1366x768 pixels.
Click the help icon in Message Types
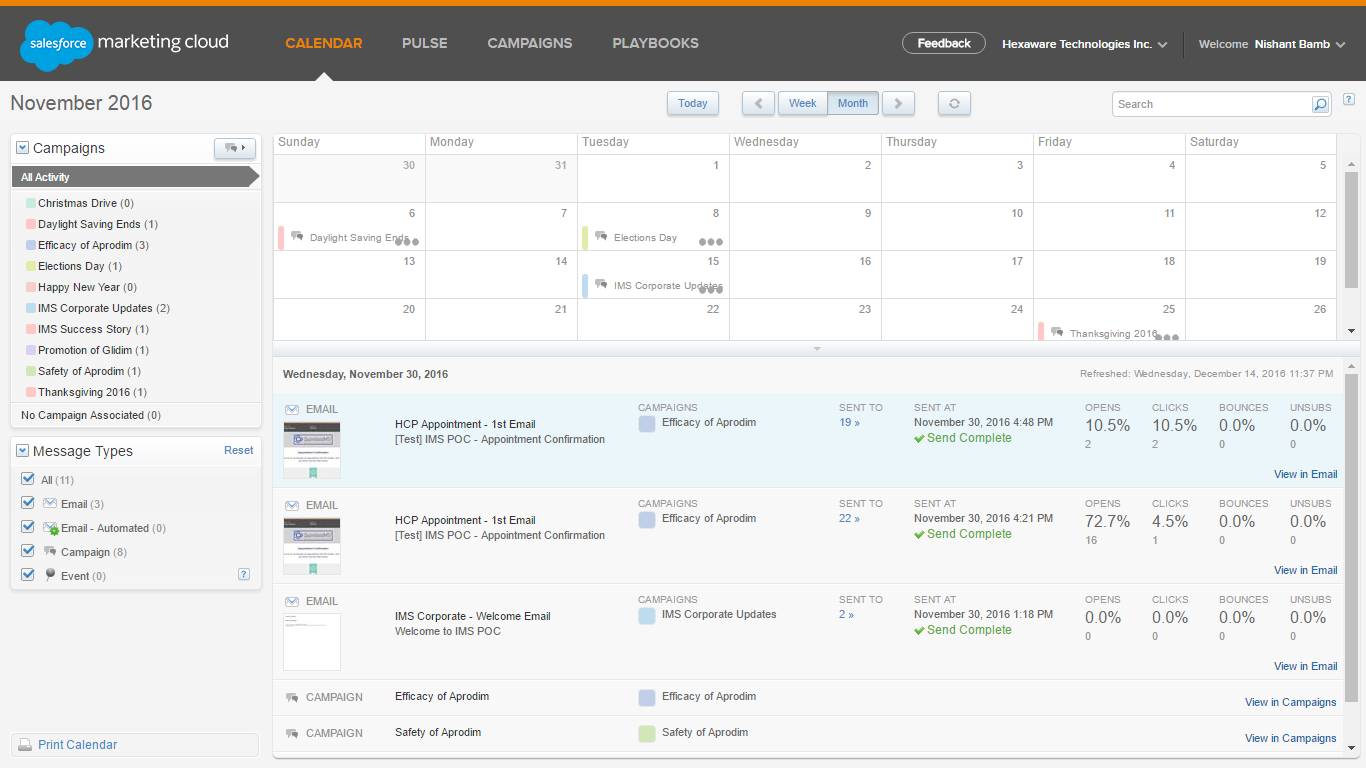tap(243, 574)
